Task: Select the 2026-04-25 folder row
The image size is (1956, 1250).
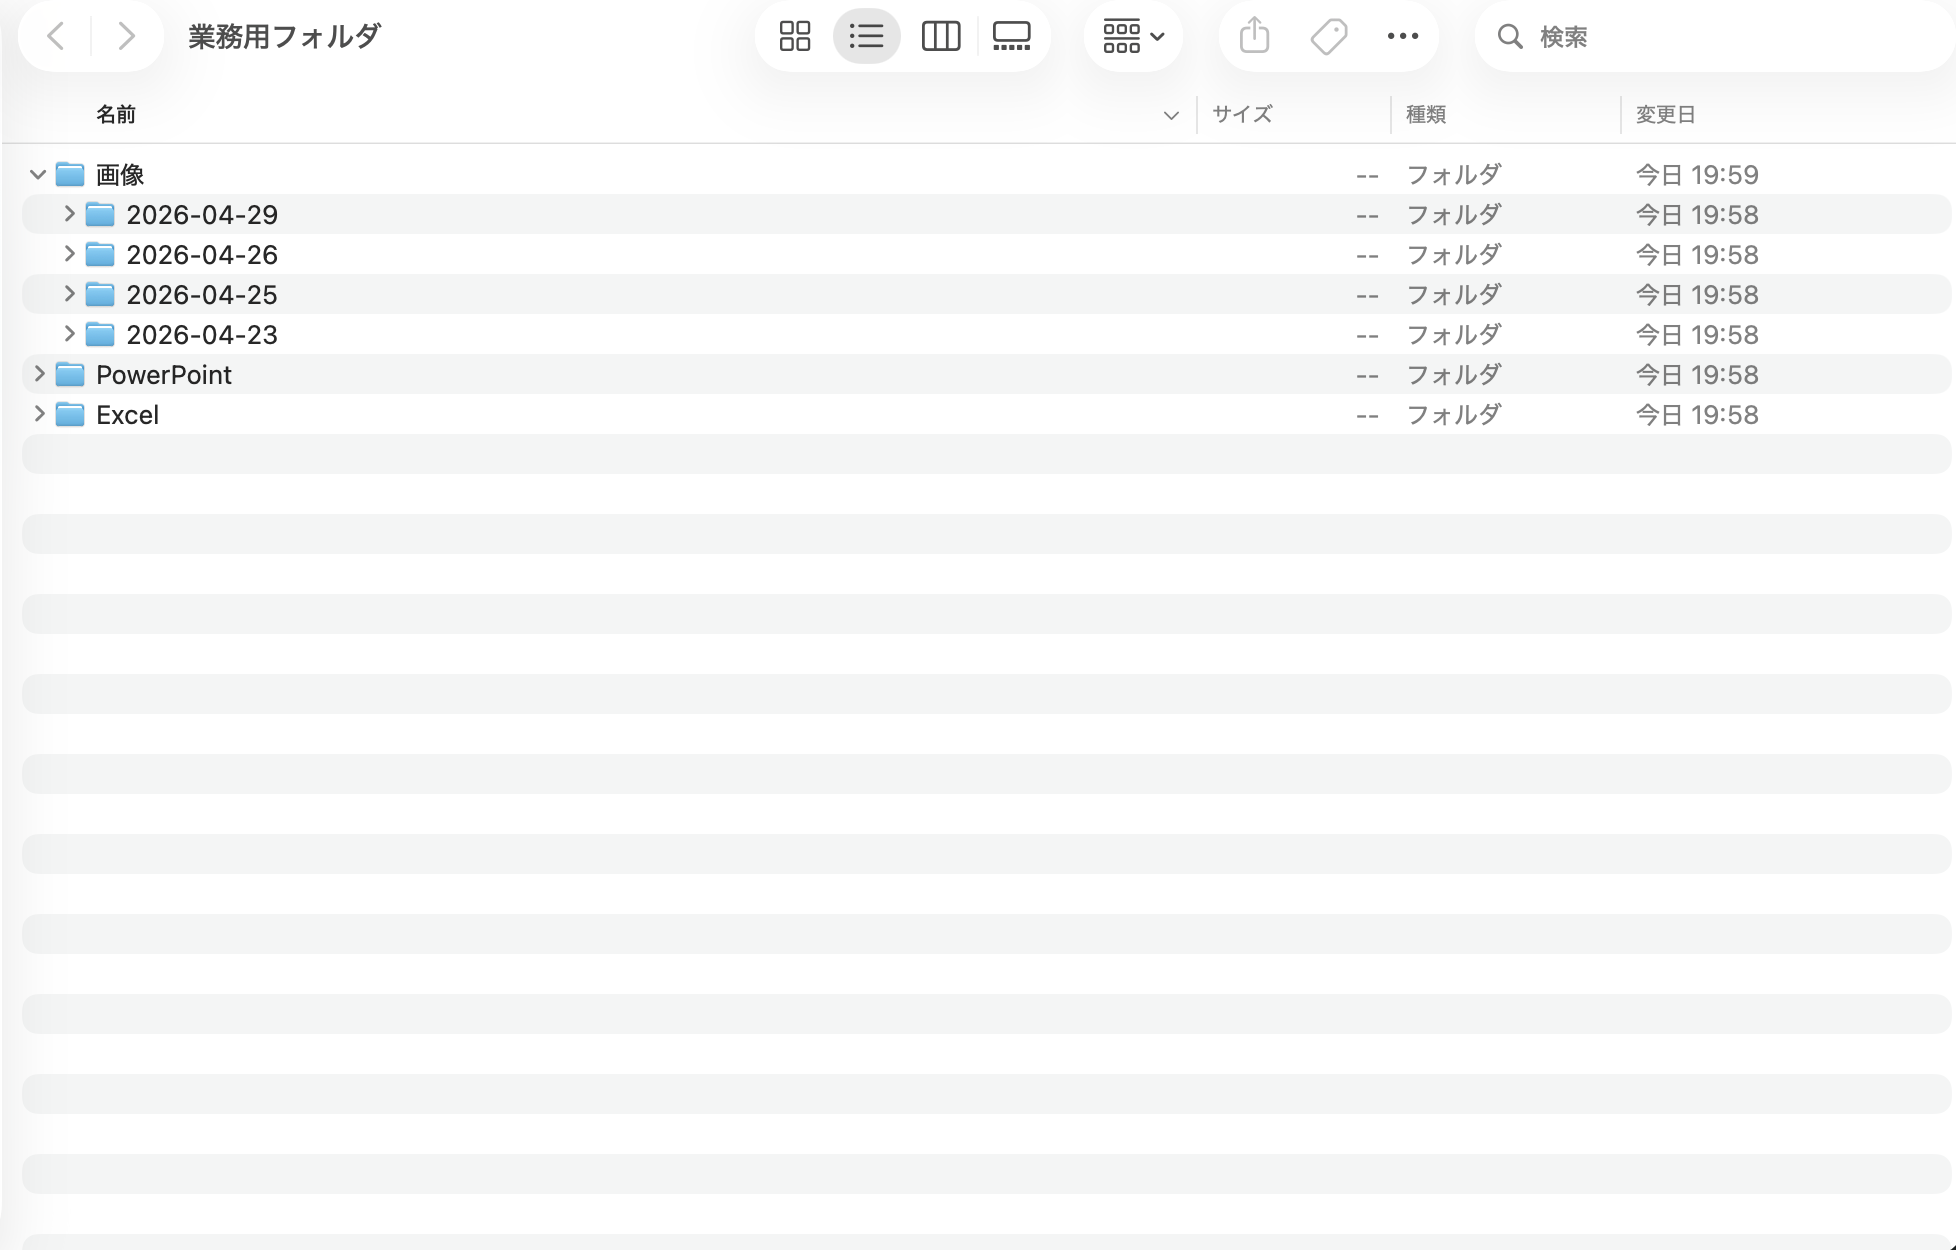Action: pos(986,294)
